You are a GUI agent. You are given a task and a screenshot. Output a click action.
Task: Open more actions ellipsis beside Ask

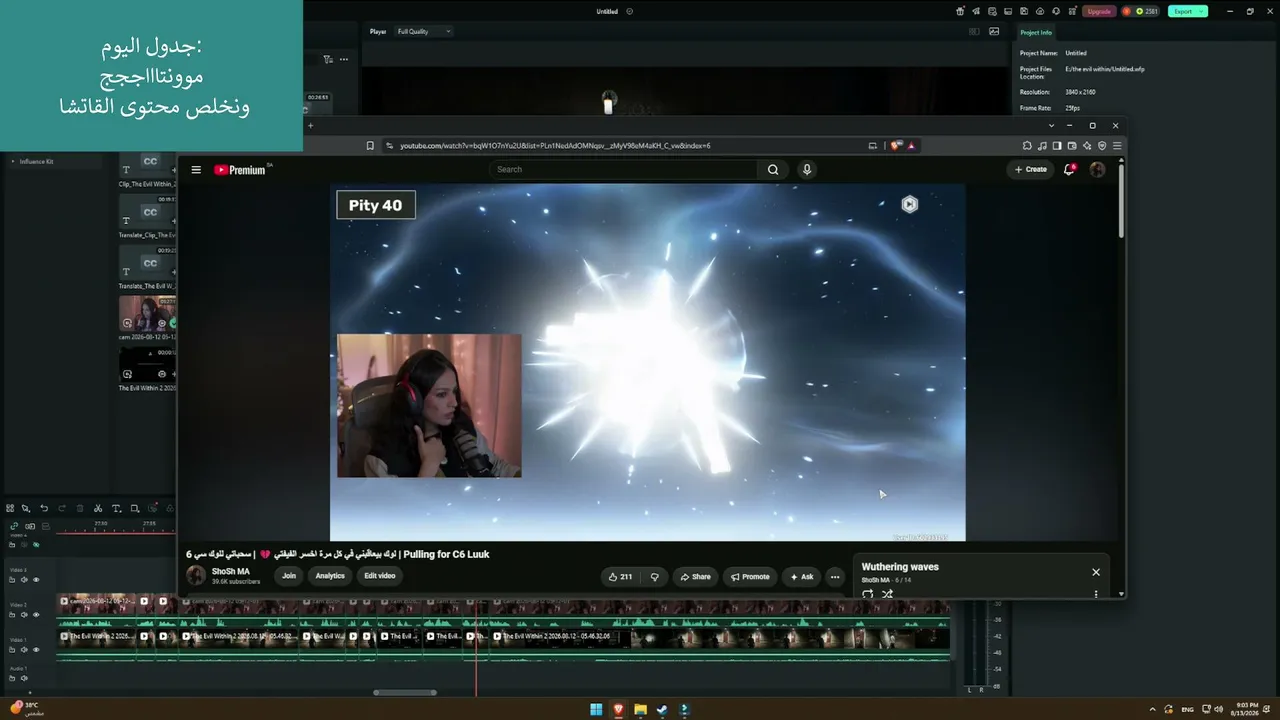pyautogui.click(x=835, y=577)
